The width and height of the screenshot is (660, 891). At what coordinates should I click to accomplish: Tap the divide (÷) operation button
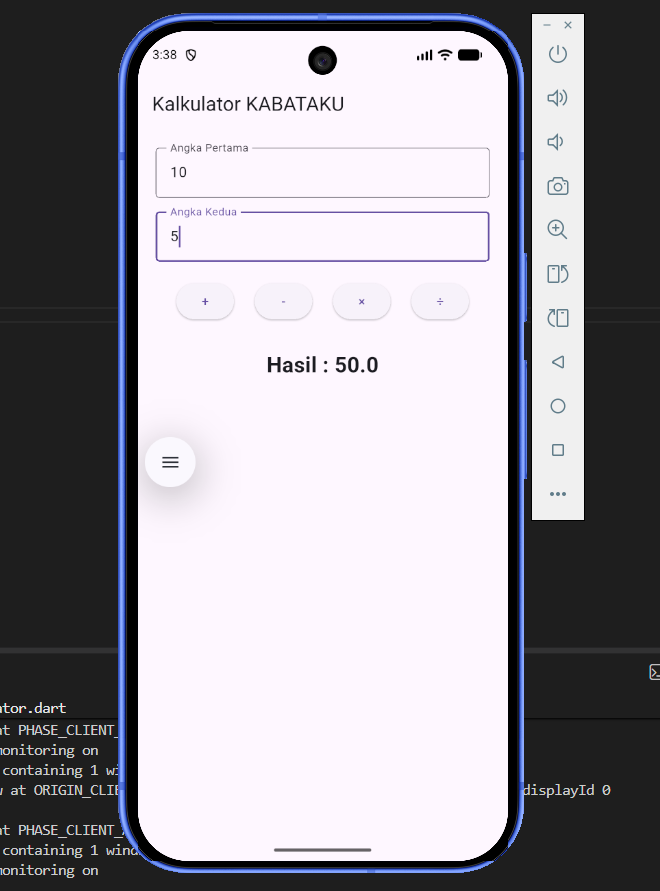point(440,302)
